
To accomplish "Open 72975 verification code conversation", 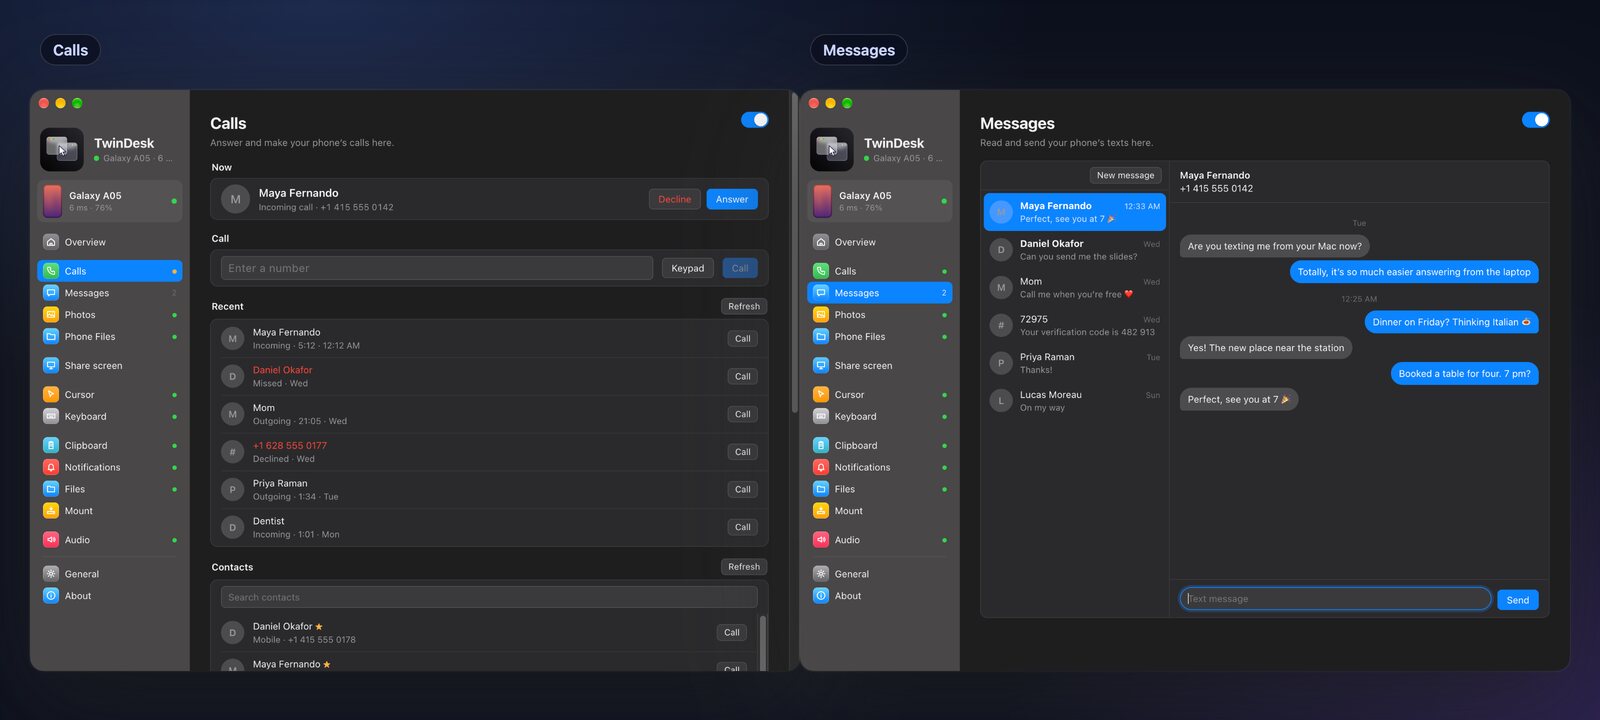I will pyautogui.click(x=1075, y=326).
